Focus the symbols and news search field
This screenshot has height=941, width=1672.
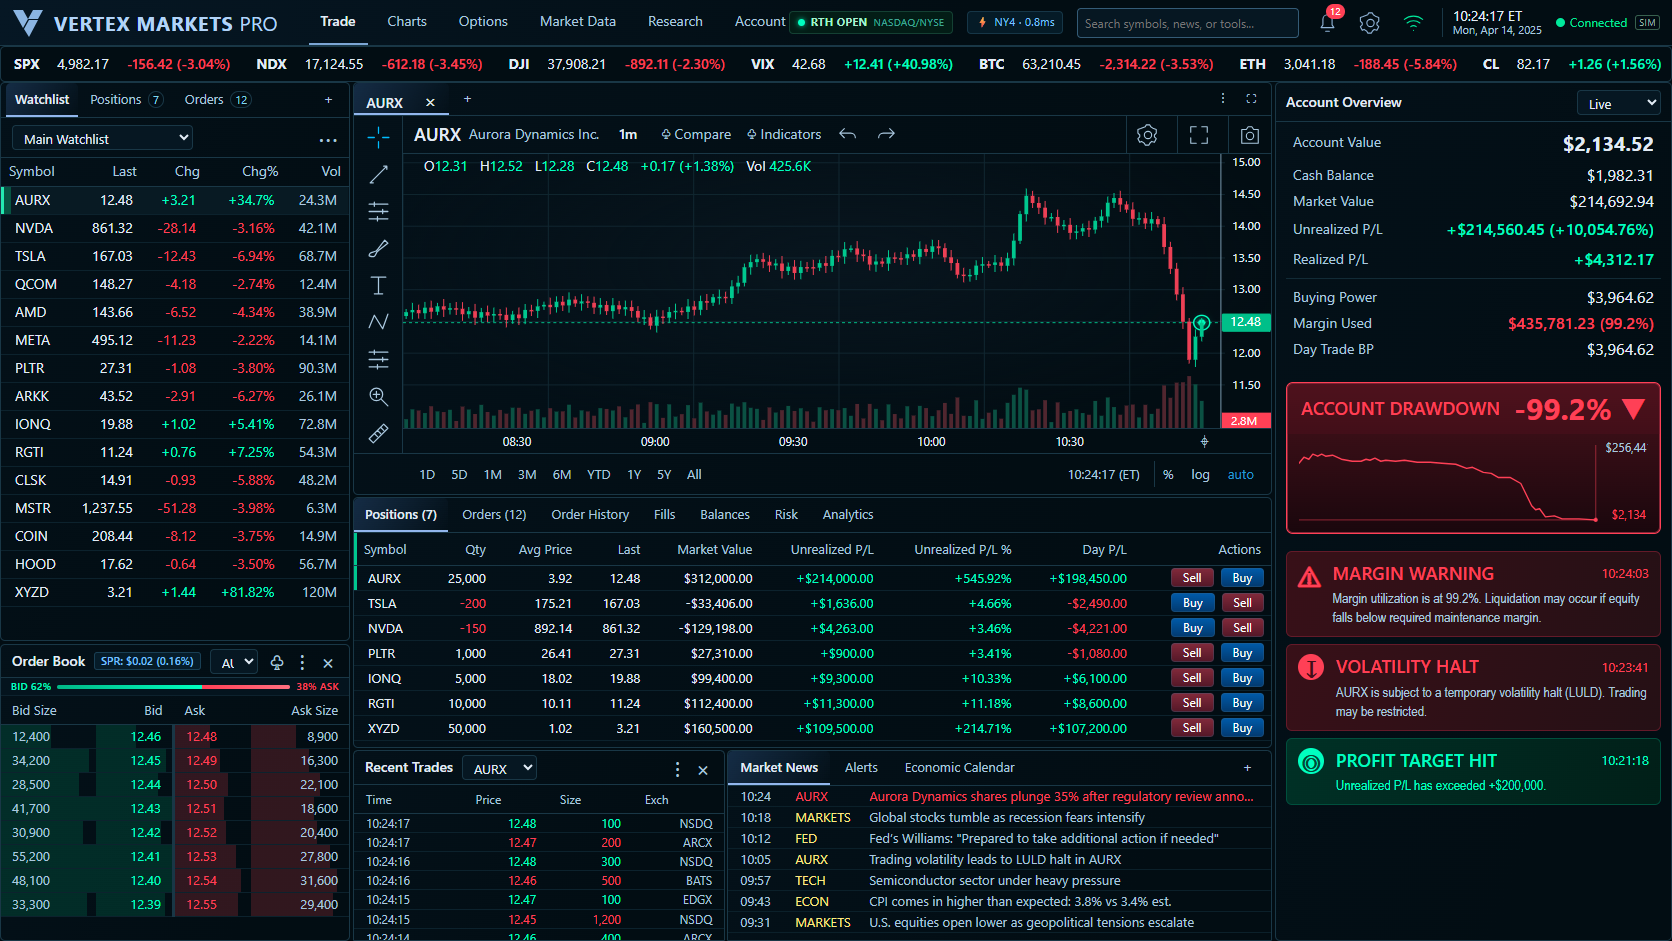coord(1187,23)
